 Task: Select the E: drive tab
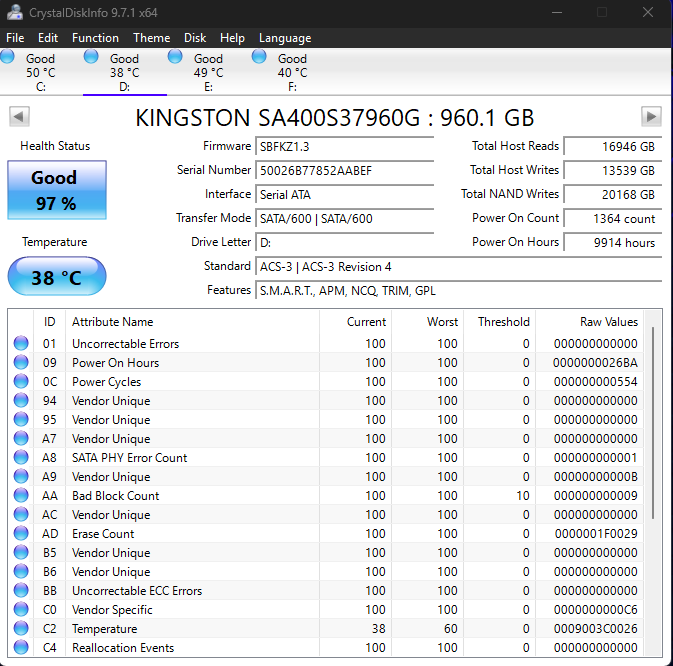pos(209,72)
